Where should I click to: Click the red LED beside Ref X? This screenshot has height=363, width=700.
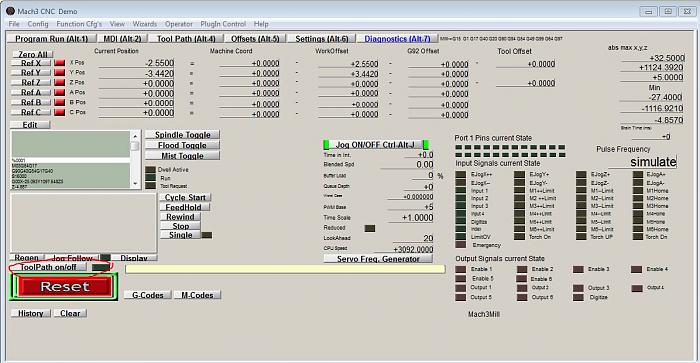click(x=59, y=63)
